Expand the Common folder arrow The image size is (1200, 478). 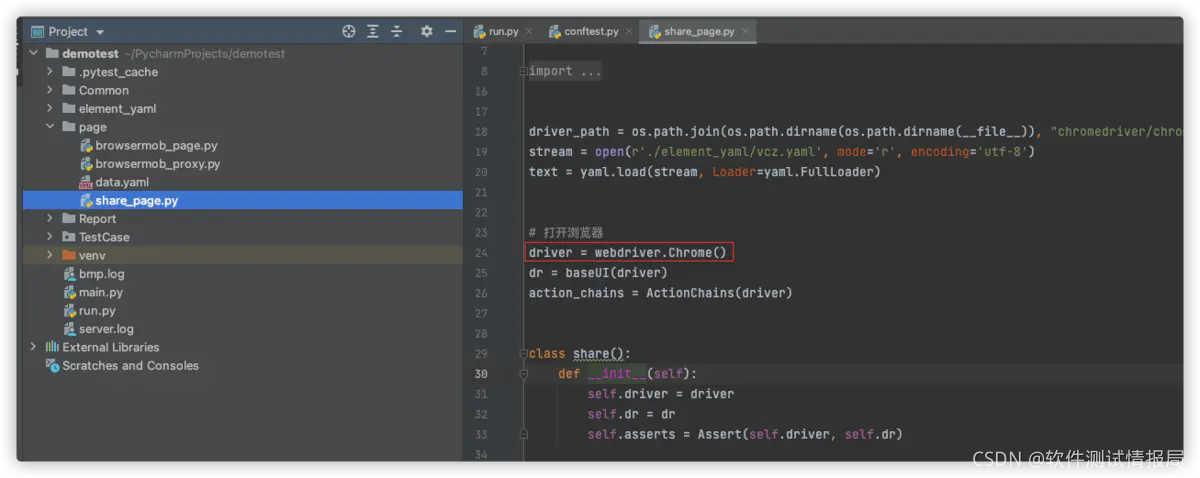50,90
